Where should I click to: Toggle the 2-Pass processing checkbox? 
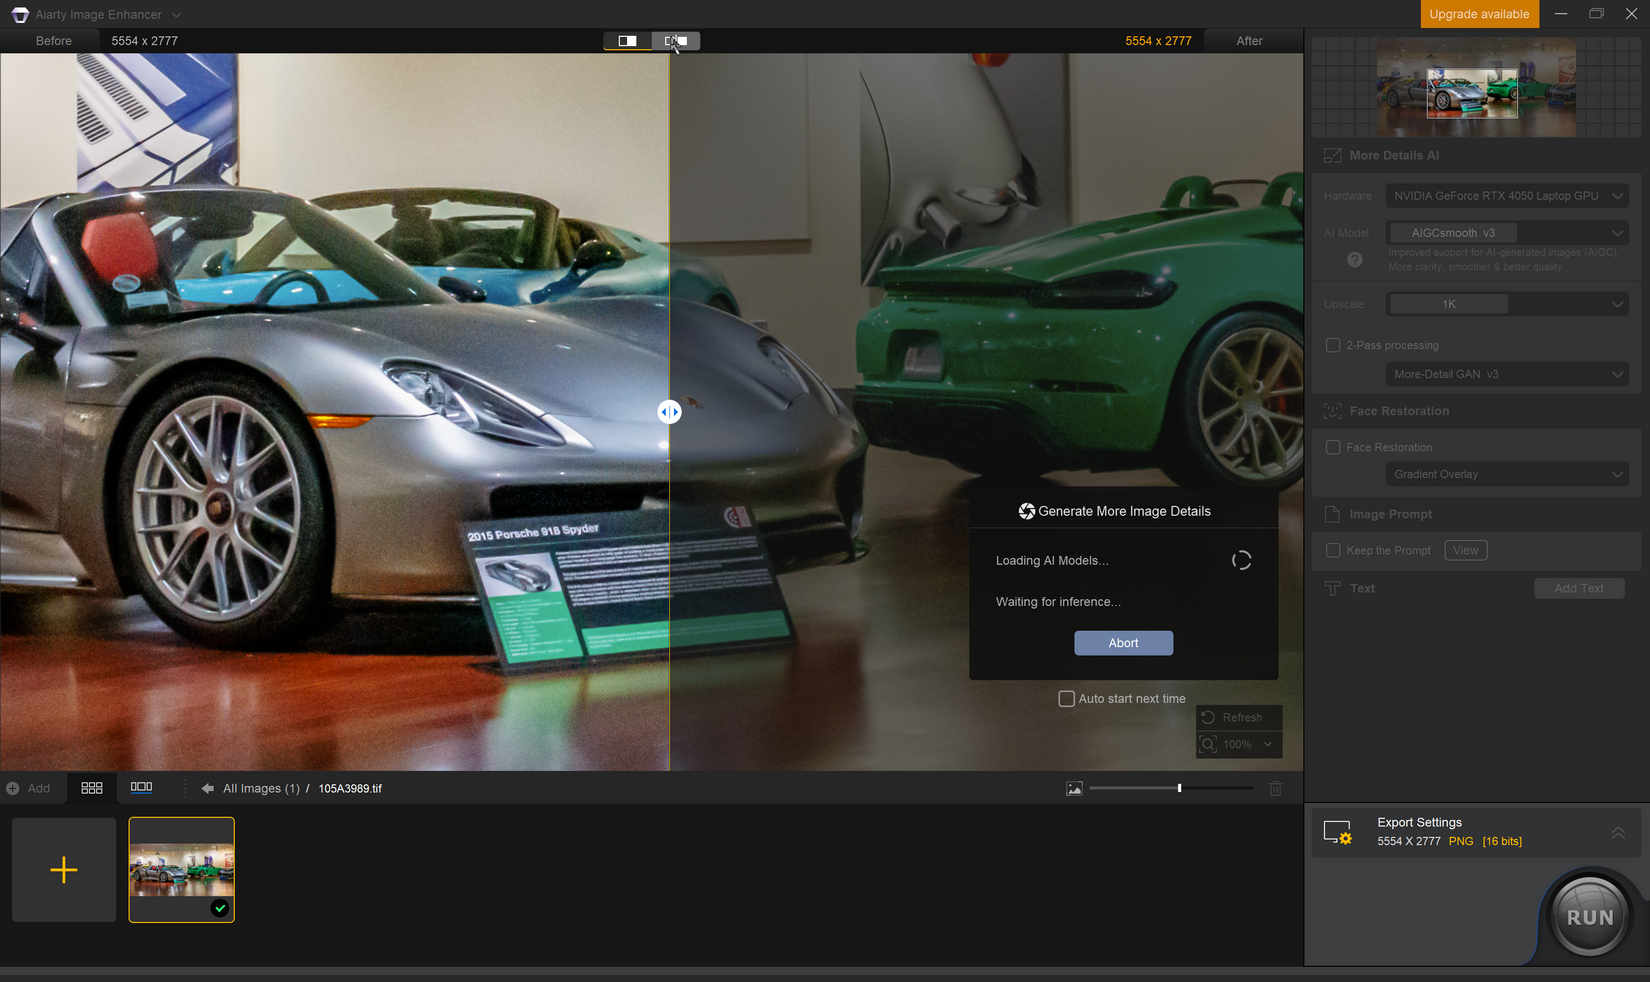coord(1333,345)
